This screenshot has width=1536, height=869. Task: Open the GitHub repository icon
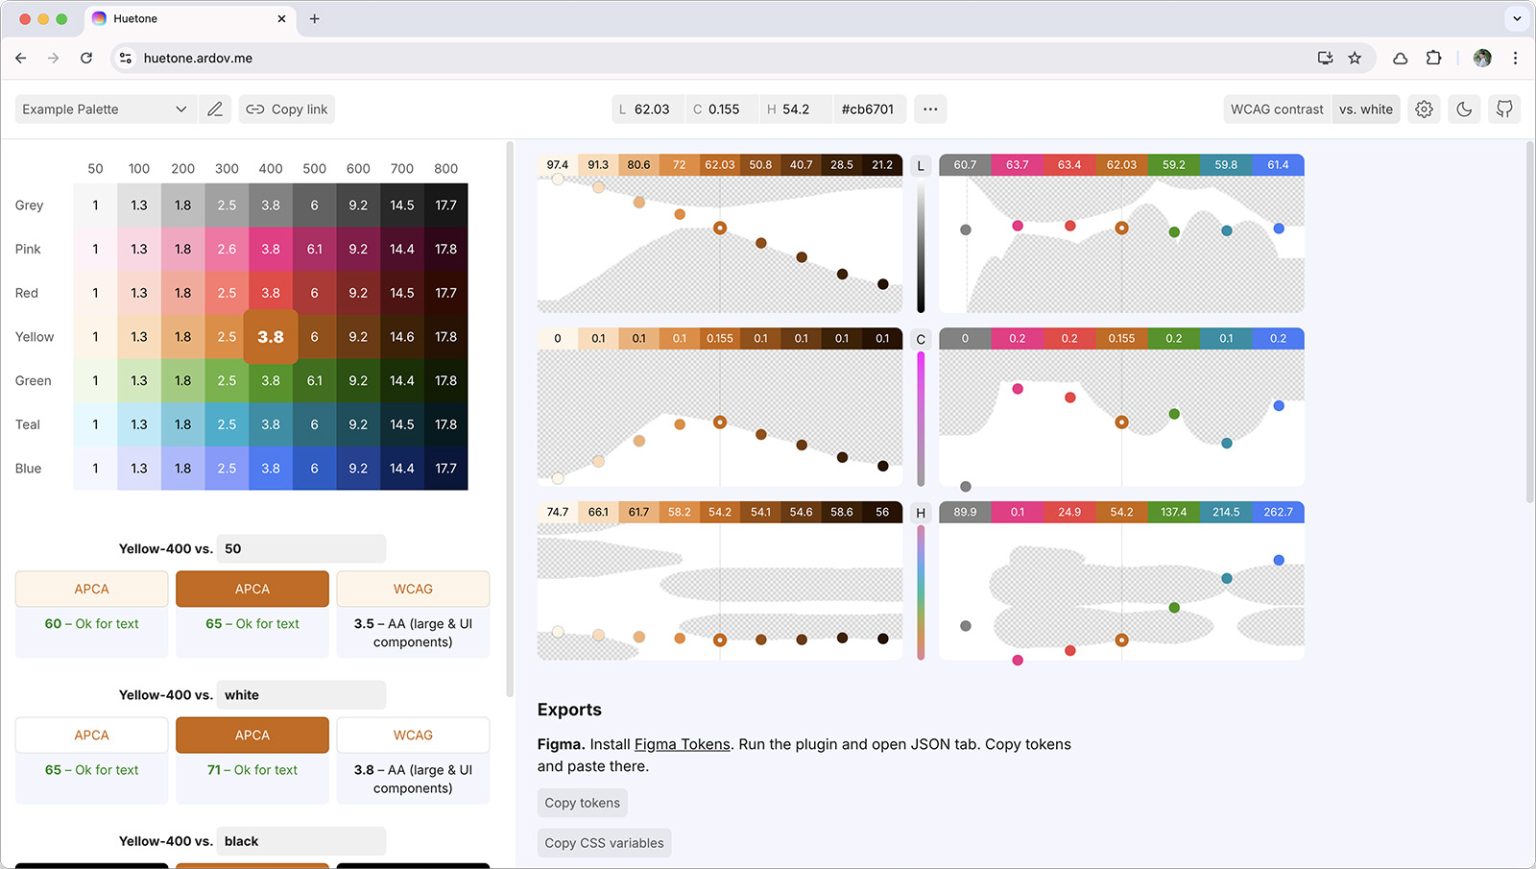click(1504, 109)
